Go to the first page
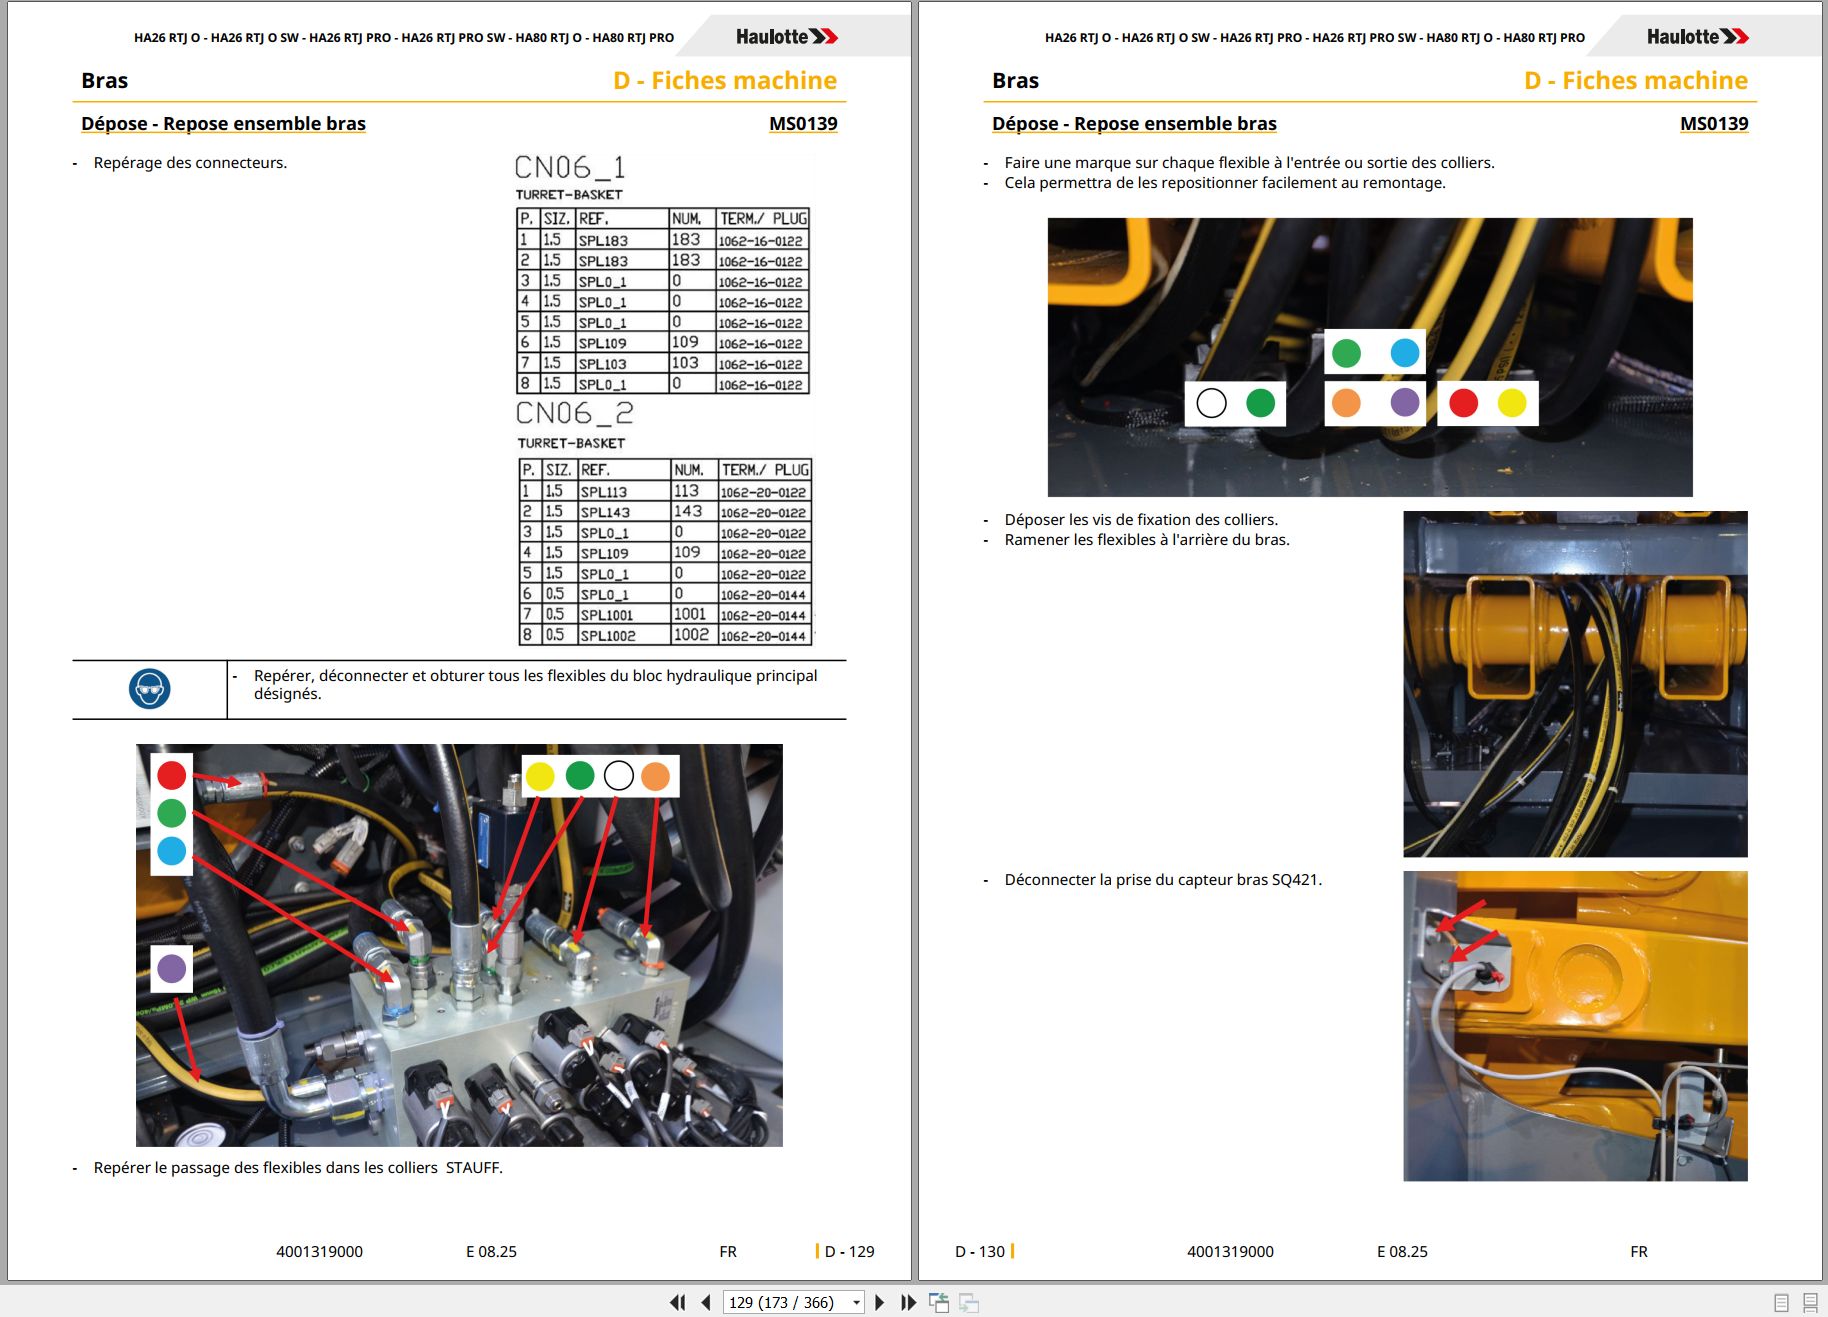 pyautogui.click(x=678, y=1302)
